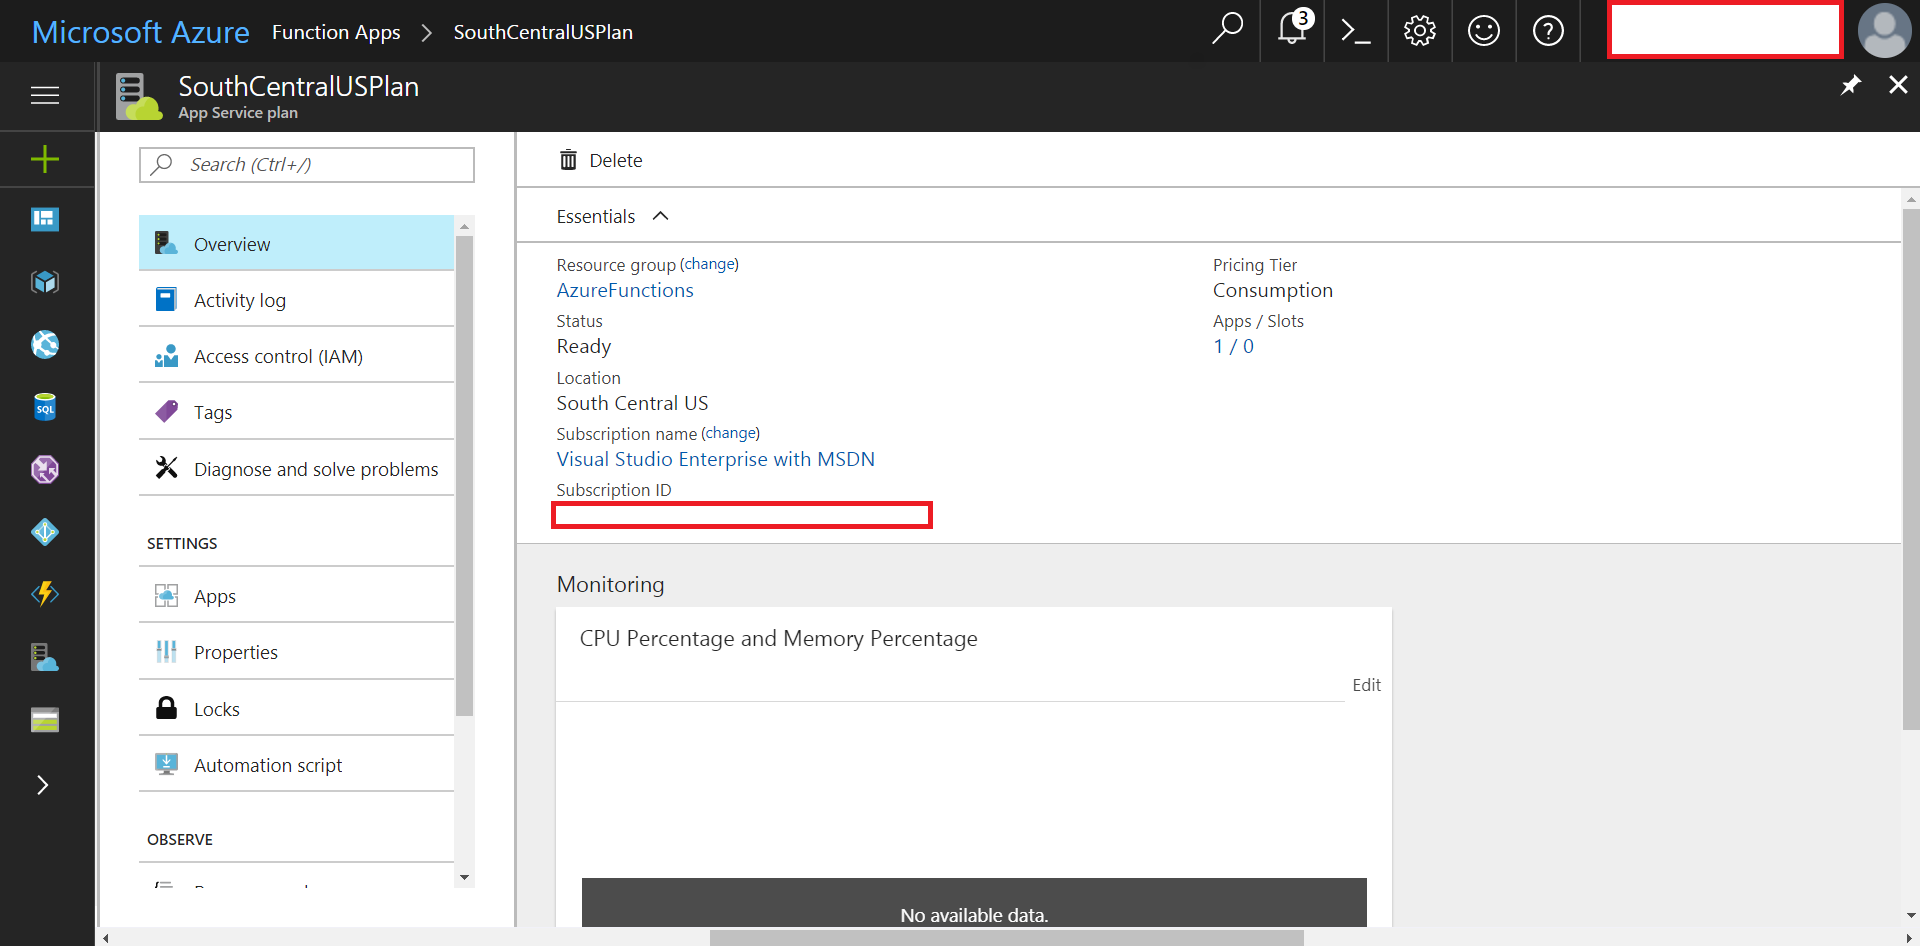Open the blue diamond sidebar icon

coord(45,532)
